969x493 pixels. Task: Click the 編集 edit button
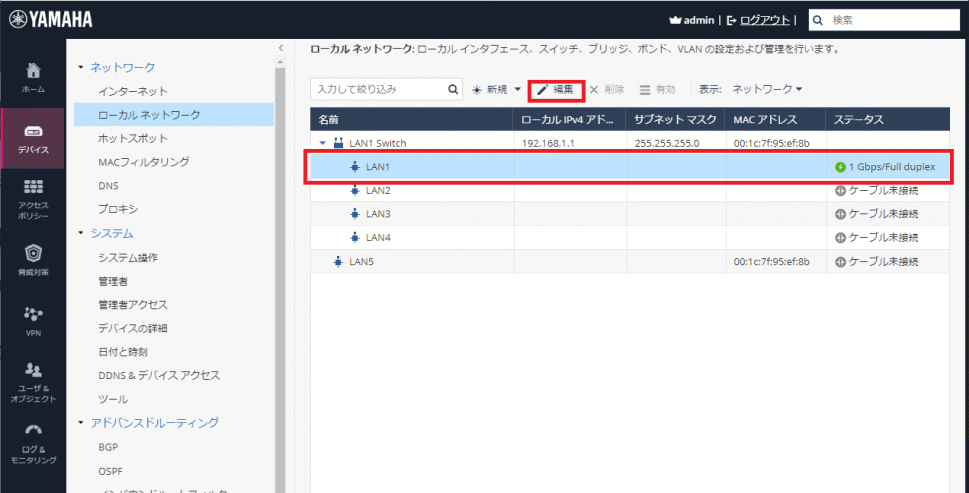coord(555,89)
